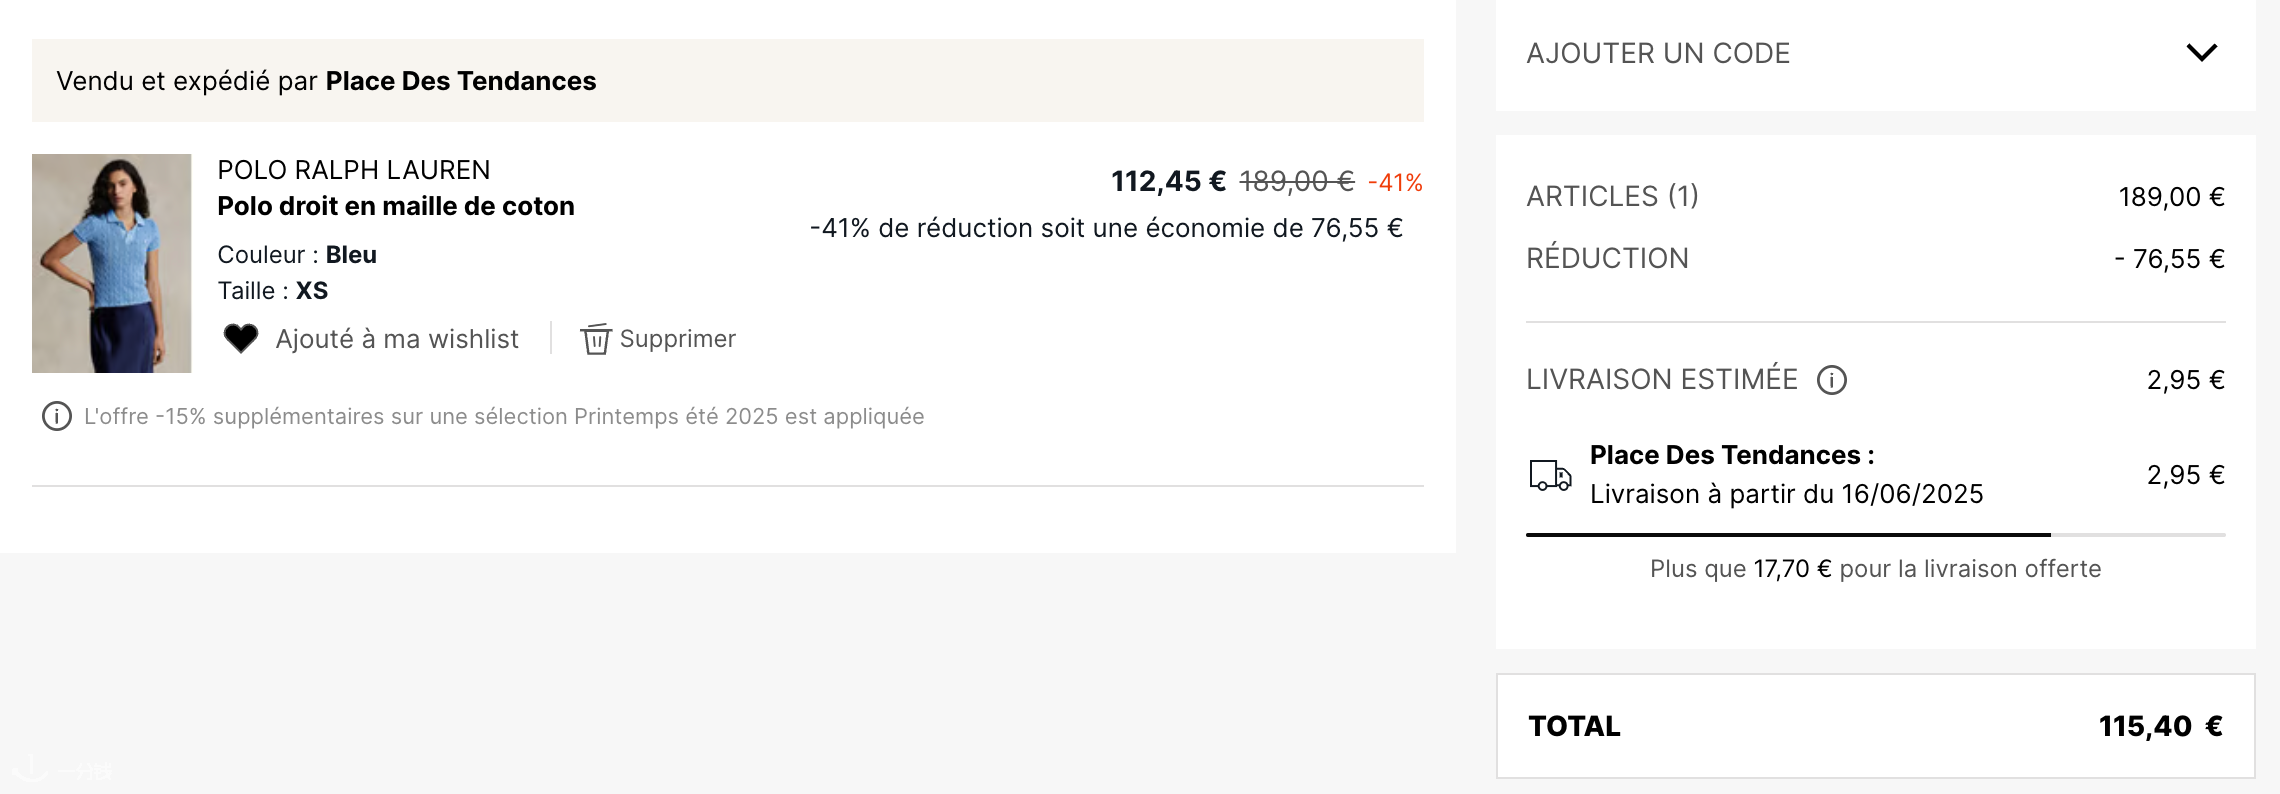
Task: Click the -41% red discount badge
Action: point(1395,183)
